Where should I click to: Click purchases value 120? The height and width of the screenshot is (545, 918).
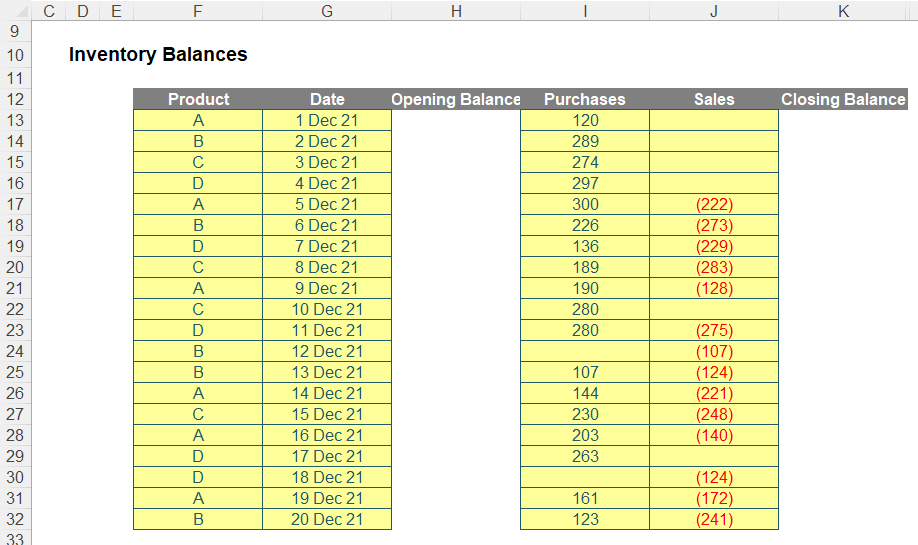pyautogui.click(x=585, y=120)
